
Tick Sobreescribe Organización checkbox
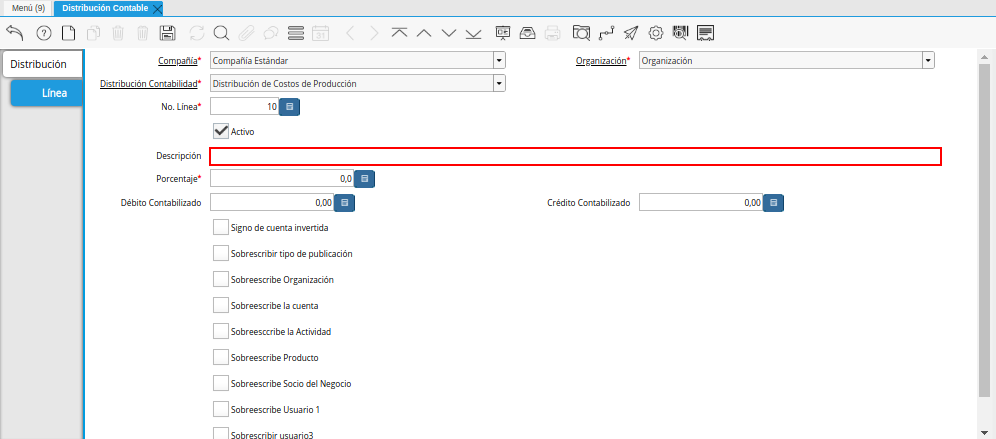(x=220, y=279)
